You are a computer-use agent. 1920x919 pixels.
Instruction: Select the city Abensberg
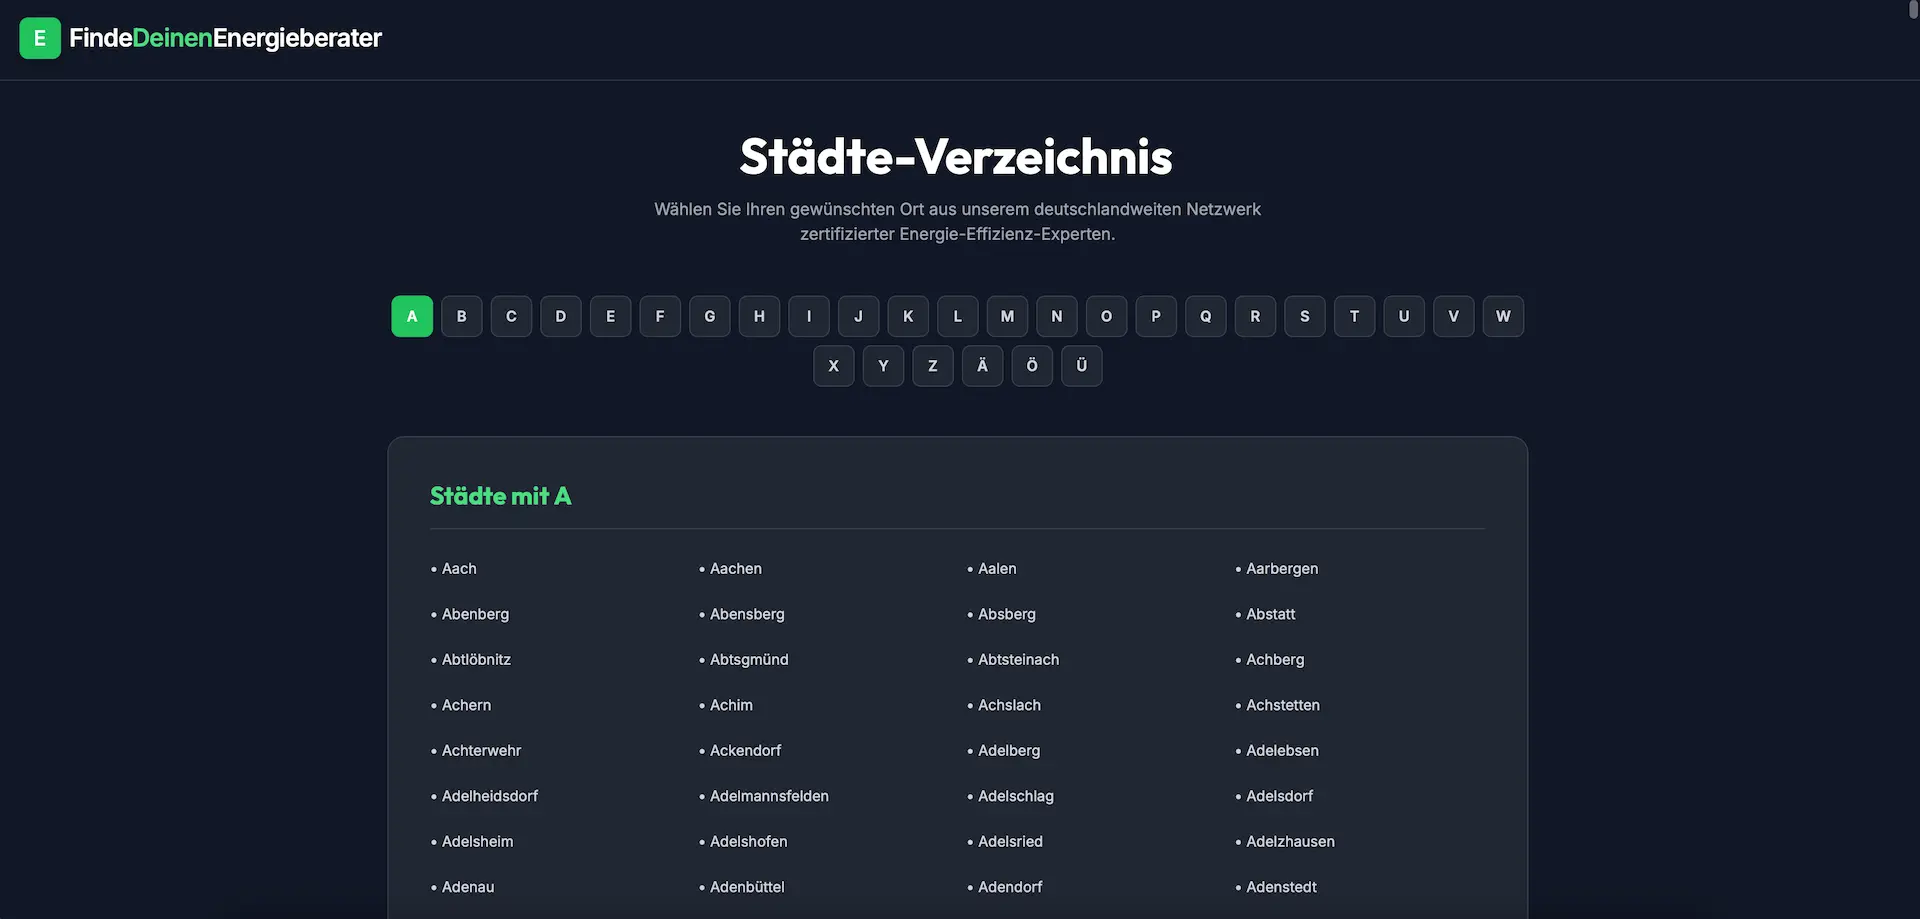[x=747, y=614]
